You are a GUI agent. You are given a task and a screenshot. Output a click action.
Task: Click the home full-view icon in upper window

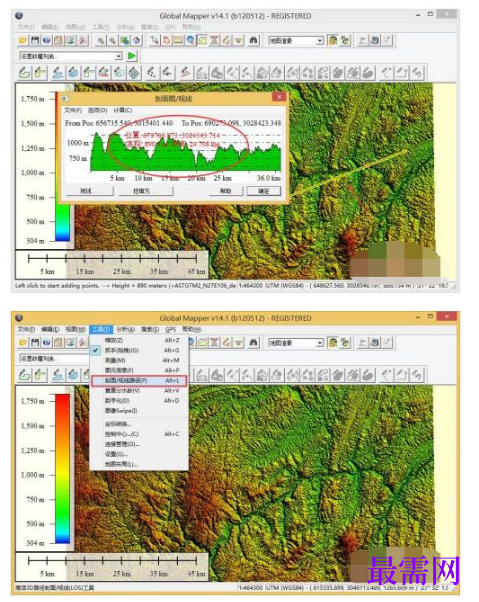[137, 40]
